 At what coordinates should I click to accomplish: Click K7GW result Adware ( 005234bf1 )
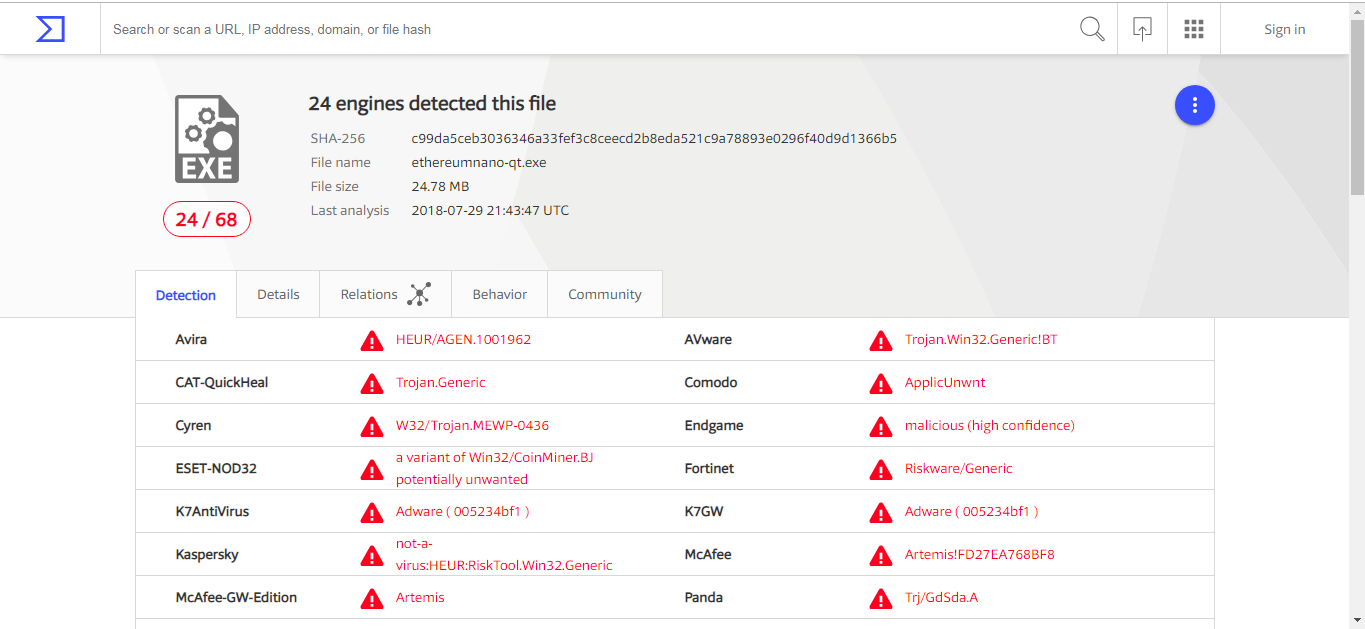click(972, 511)
